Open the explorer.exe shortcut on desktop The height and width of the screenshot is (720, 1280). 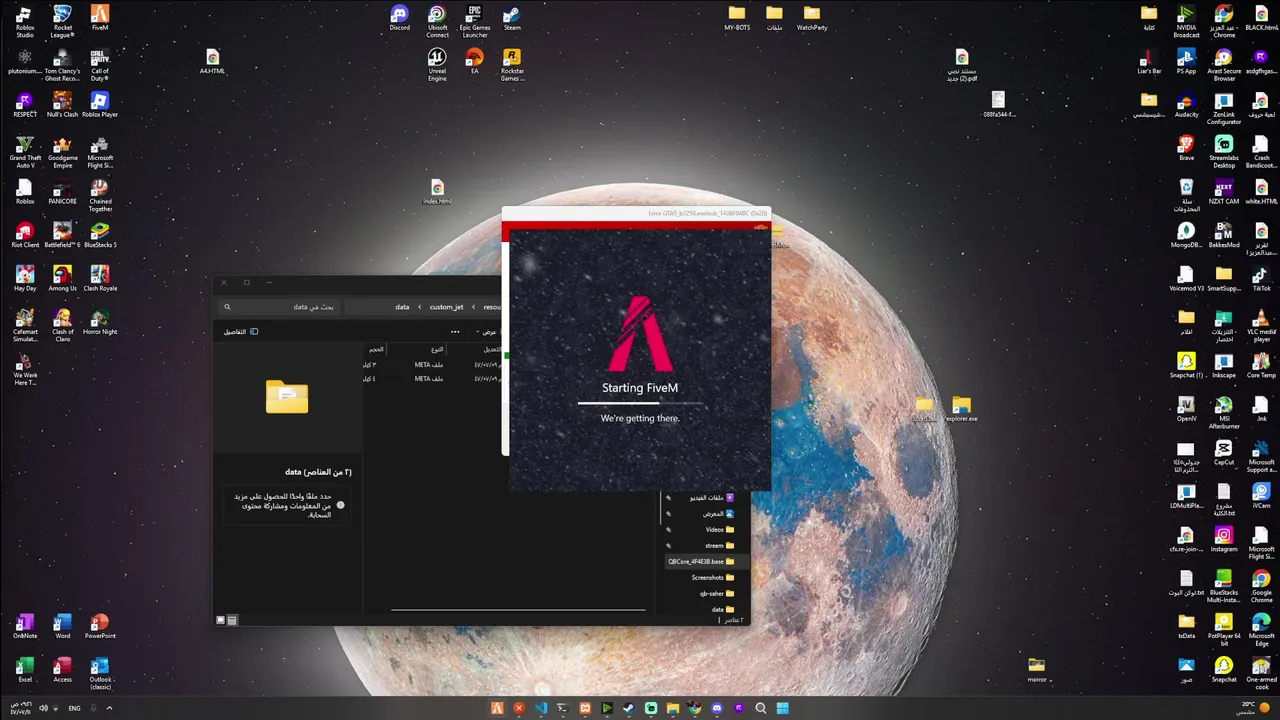pos(961,409)
